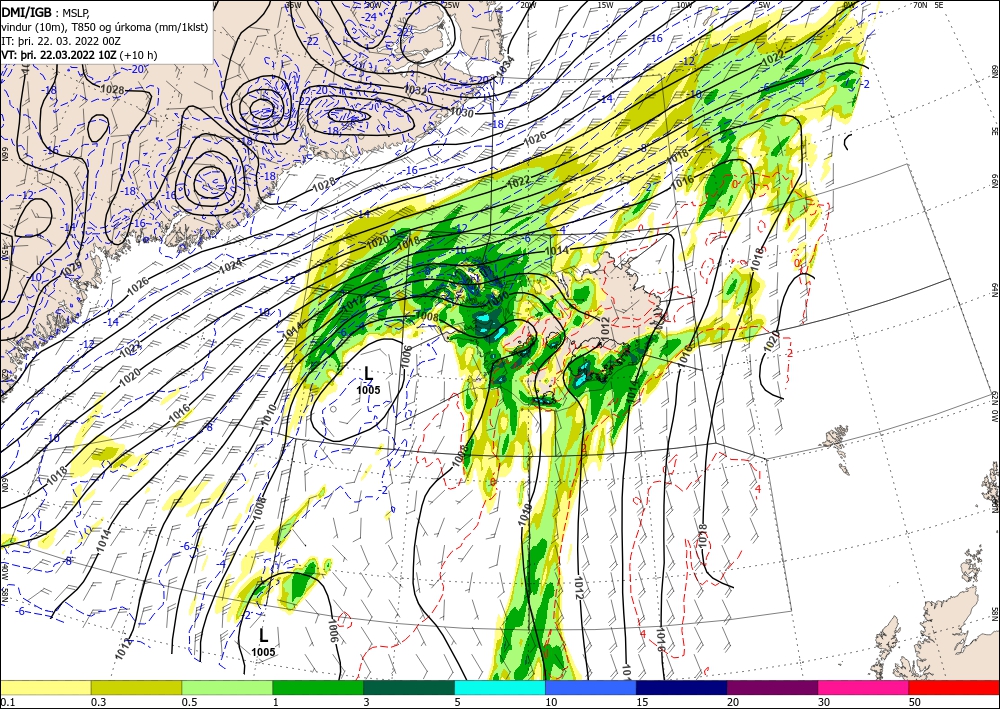
Task: Select the green 1–3 mm legend swatch
Action: [318, 687]
